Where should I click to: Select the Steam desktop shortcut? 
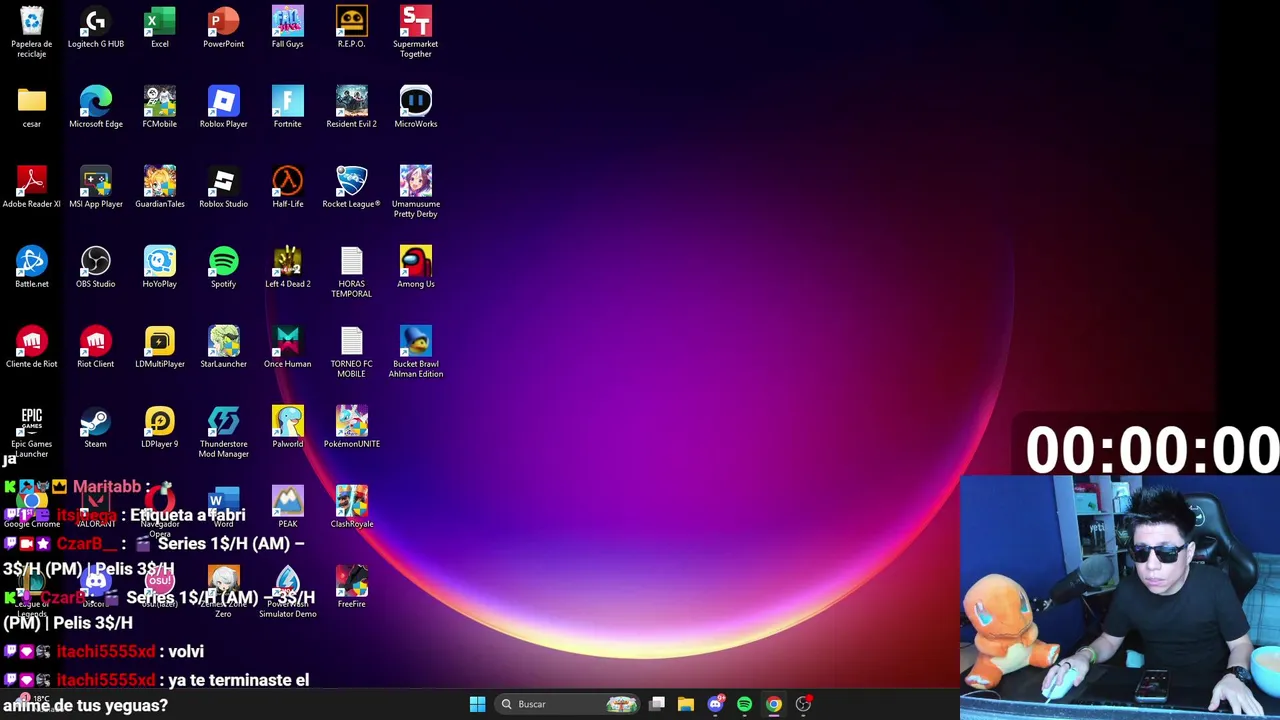point(96,427)
